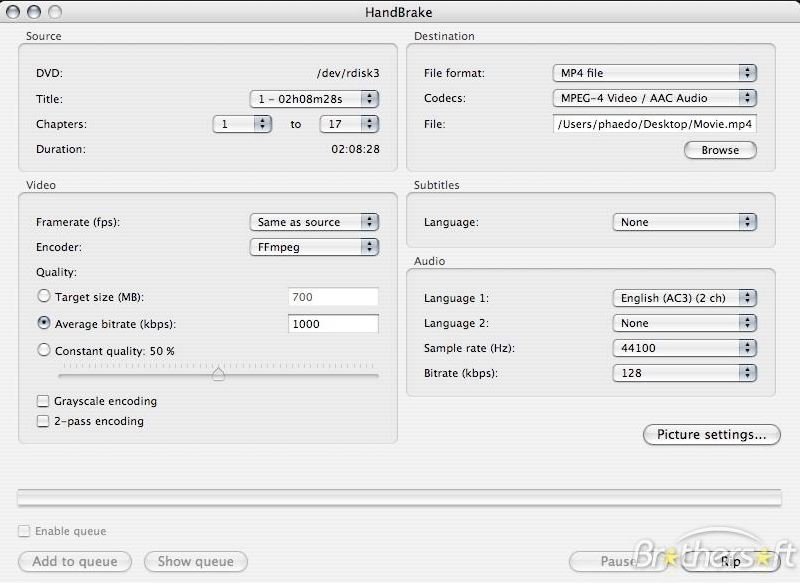Open Picture settings

(711, 435)
